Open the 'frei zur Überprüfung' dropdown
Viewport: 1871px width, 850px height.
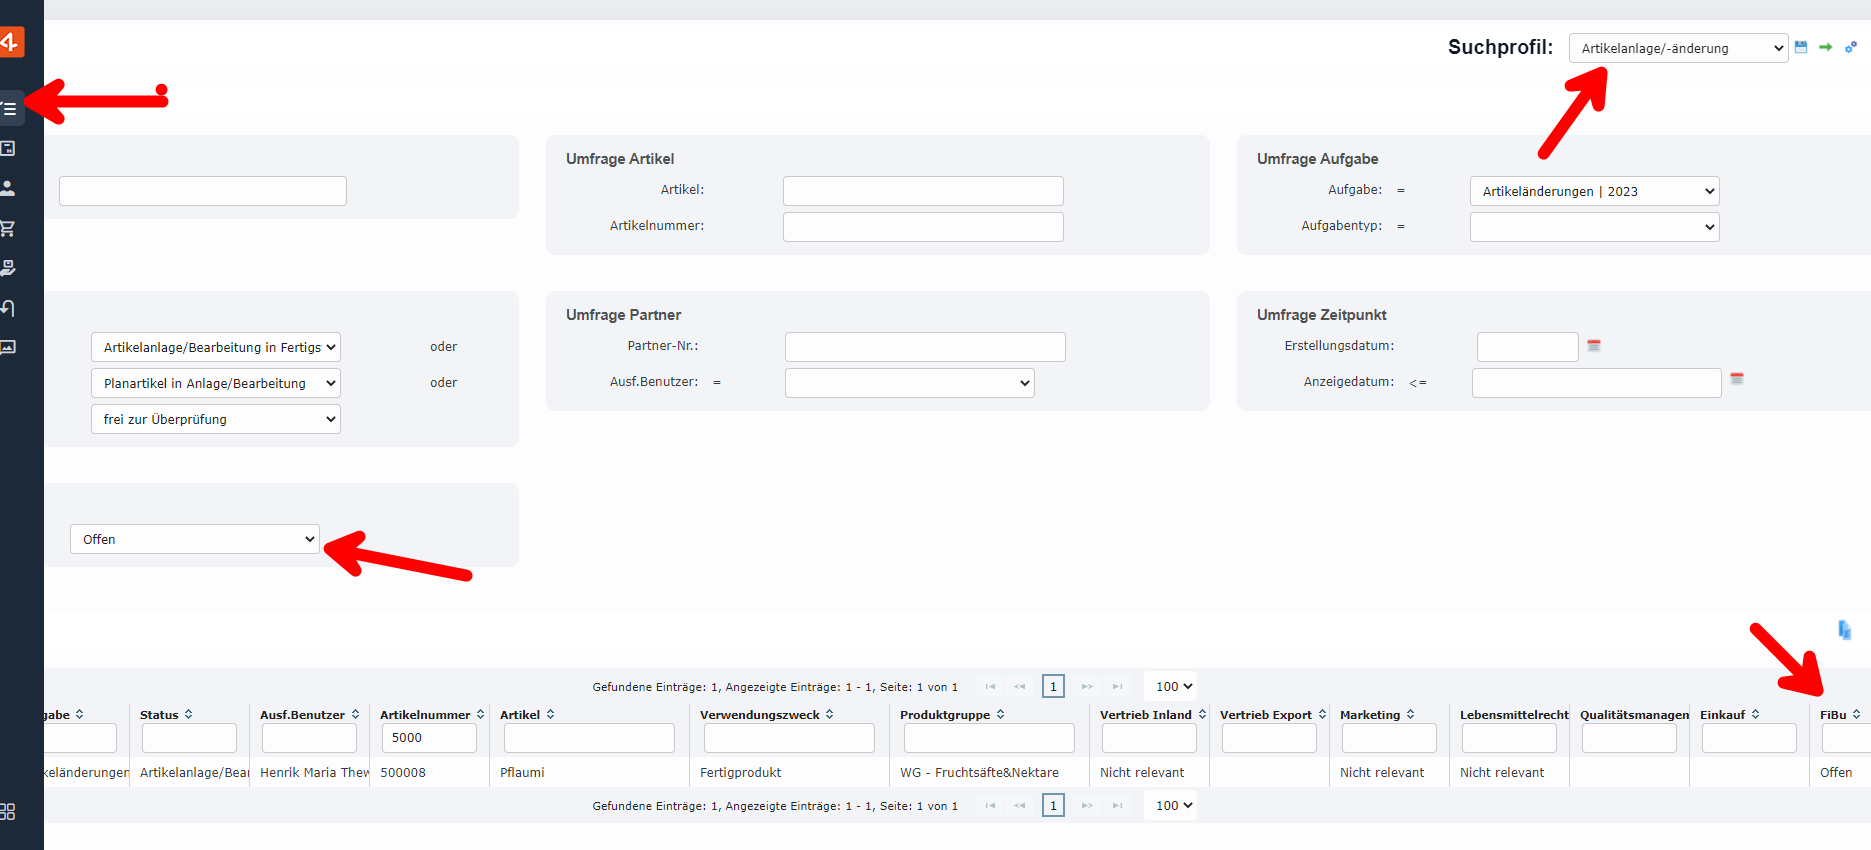215,419
